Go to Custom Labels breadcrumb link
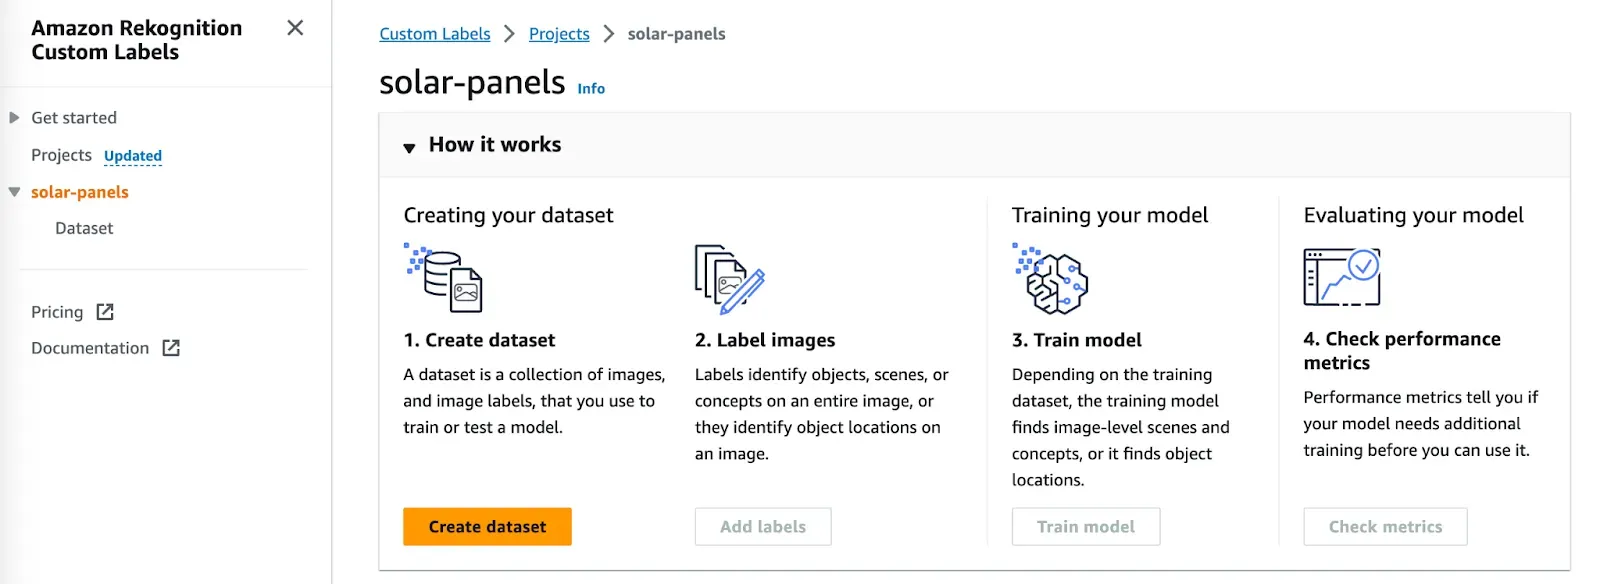1600x584 pixels. [x=435, y=34]
